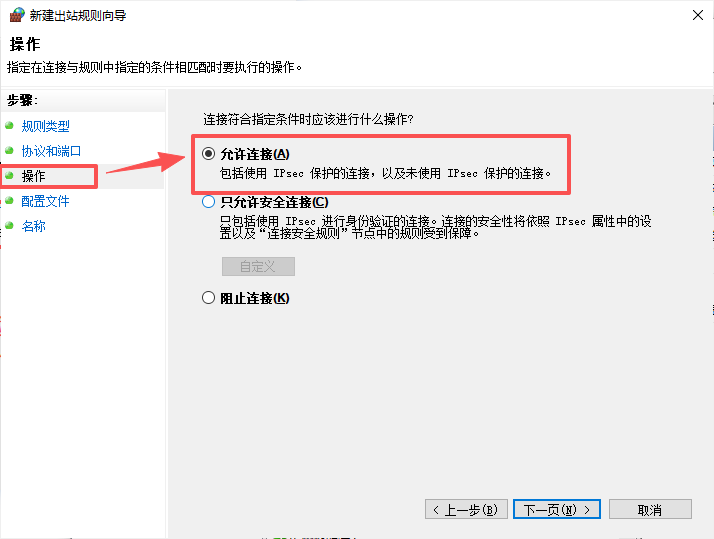Select the 只允许安全连接(C) radio button
The height and width of the screenshot is (539, 714).
tap(209, 202)
